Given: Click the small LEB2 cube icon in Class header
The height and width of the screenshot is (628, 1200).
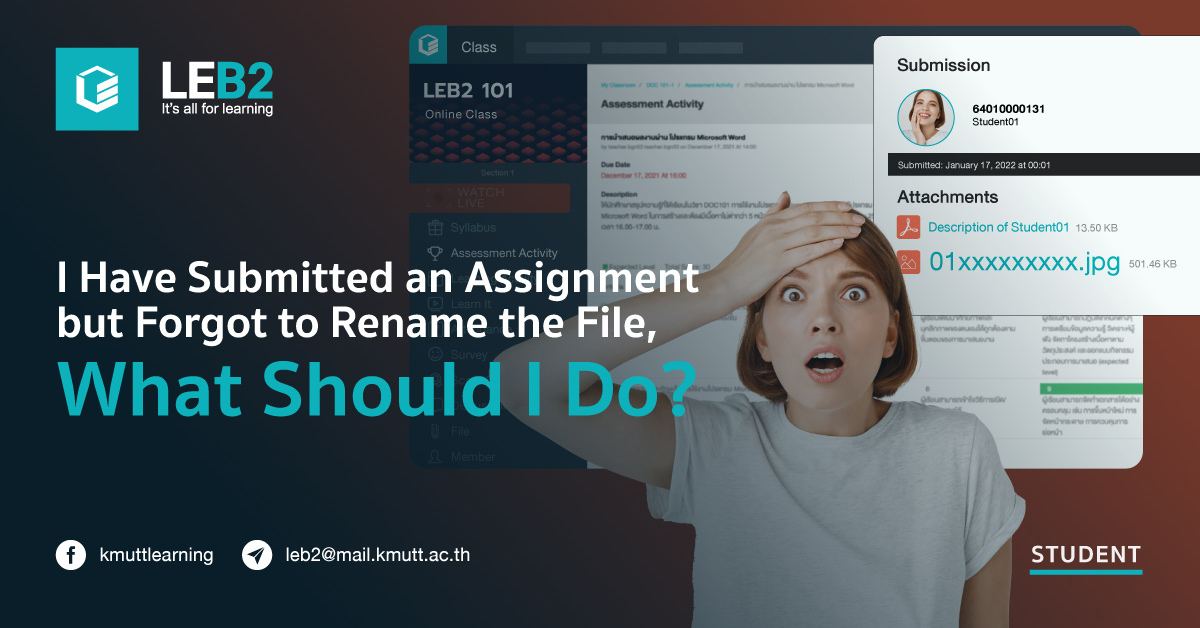Looking at the screenshot, I should click(x=429, y=46).
